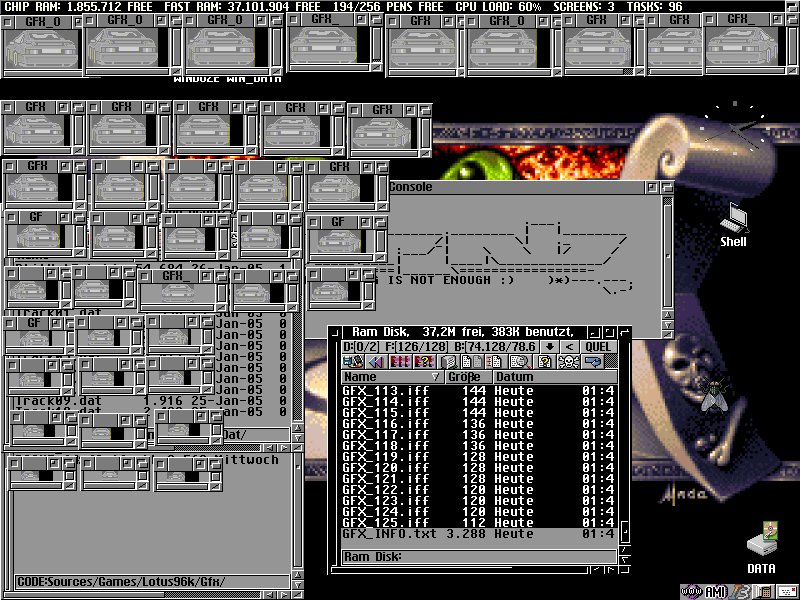The width and height of the screenshot is (800, 600).
Task: Open the down-arrow menu next to B: counter
Action: (x=549, y=347)
